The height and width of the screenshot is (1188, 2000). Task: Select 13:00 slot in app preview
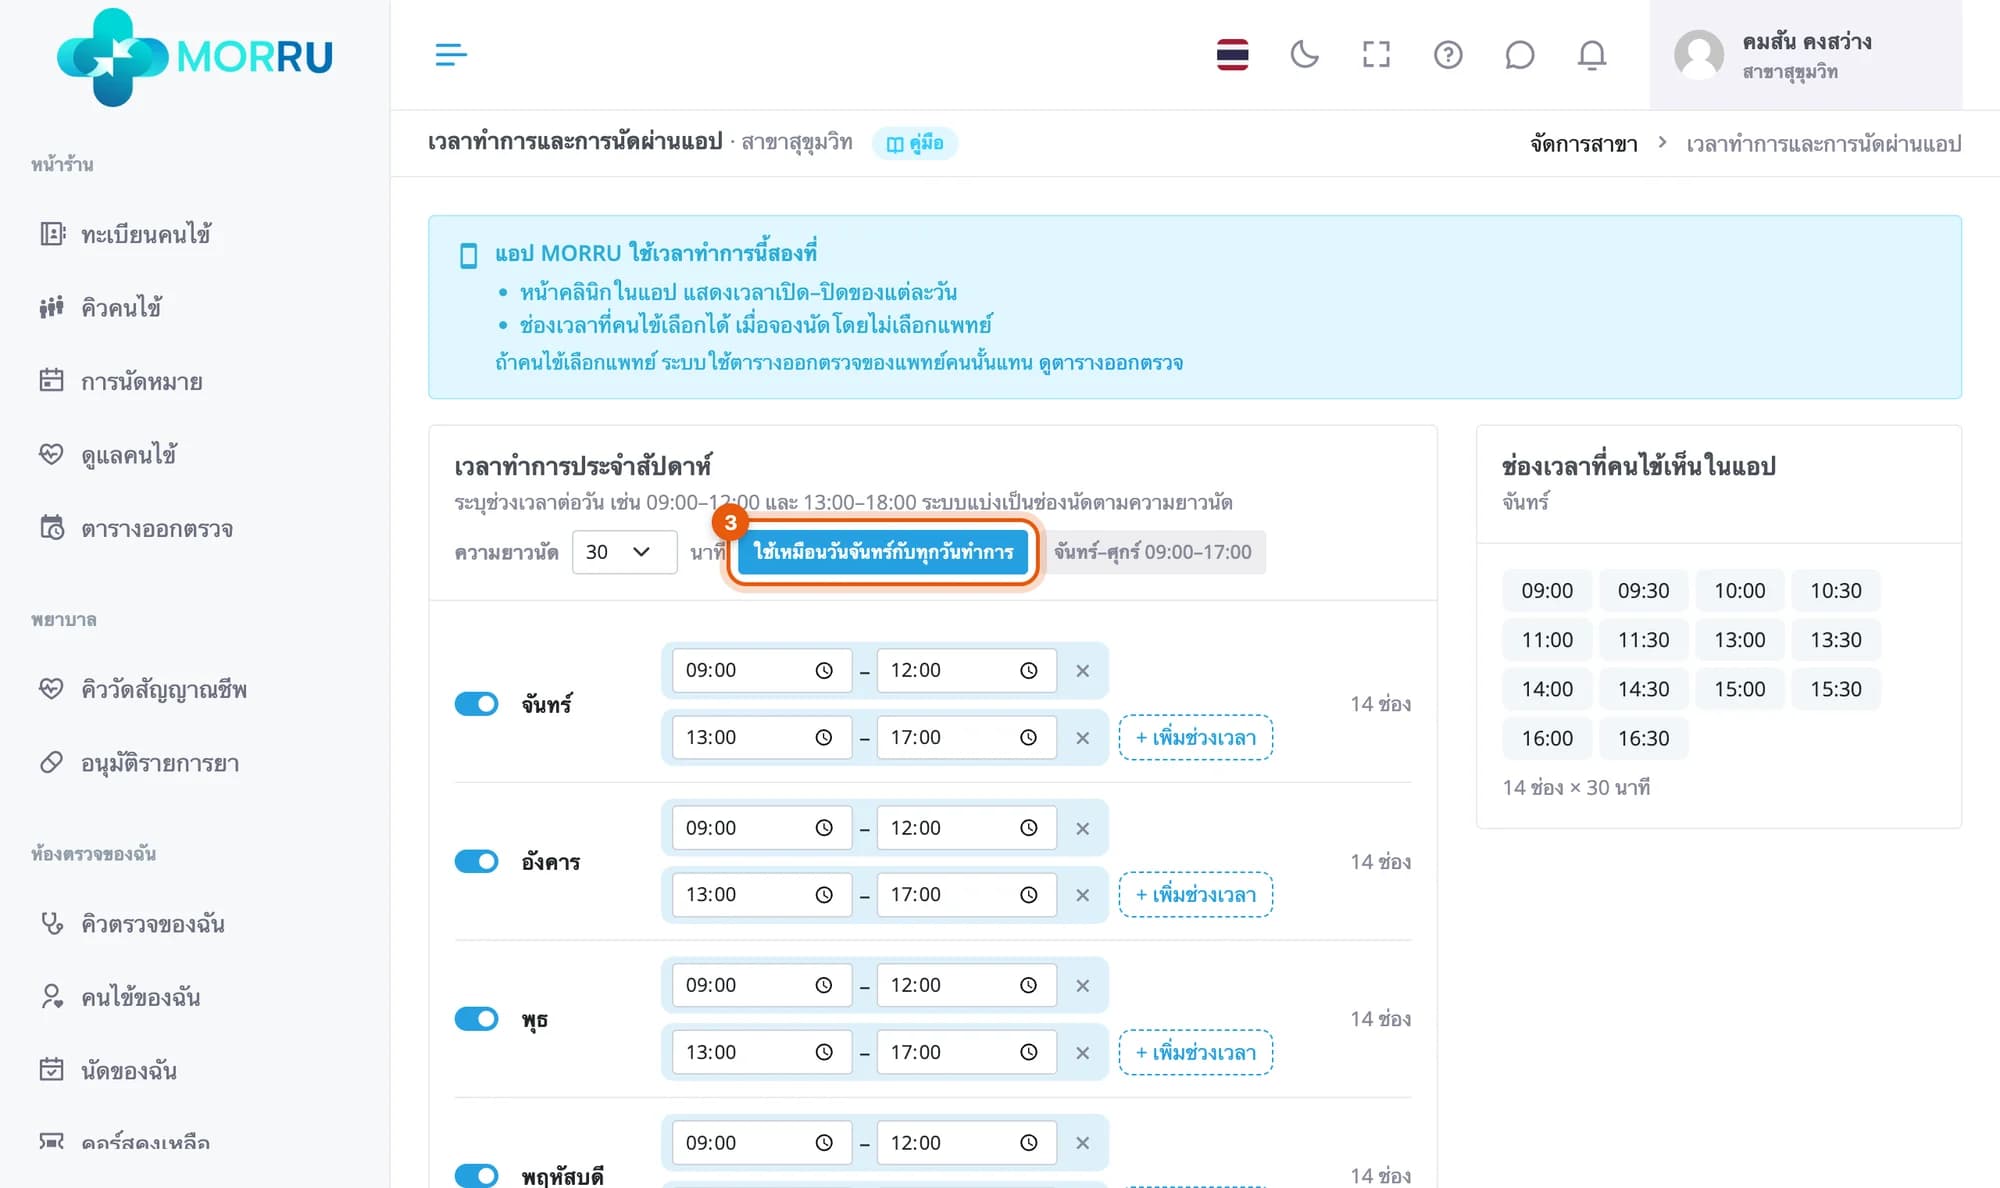[x=1740, y=639]
